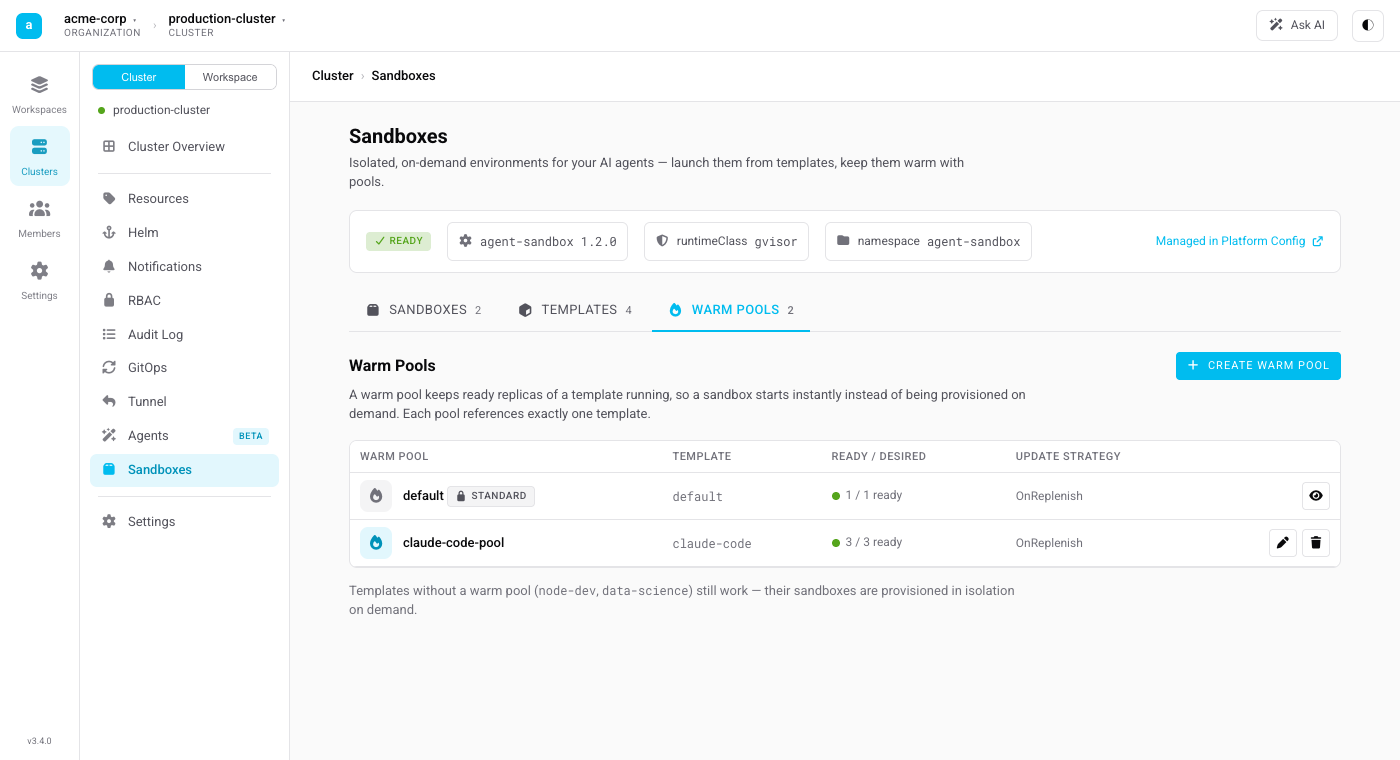The height and width of the screenshot is (760, 1400).
Task: Click the Ask AI button
Action: point(1297,26)
